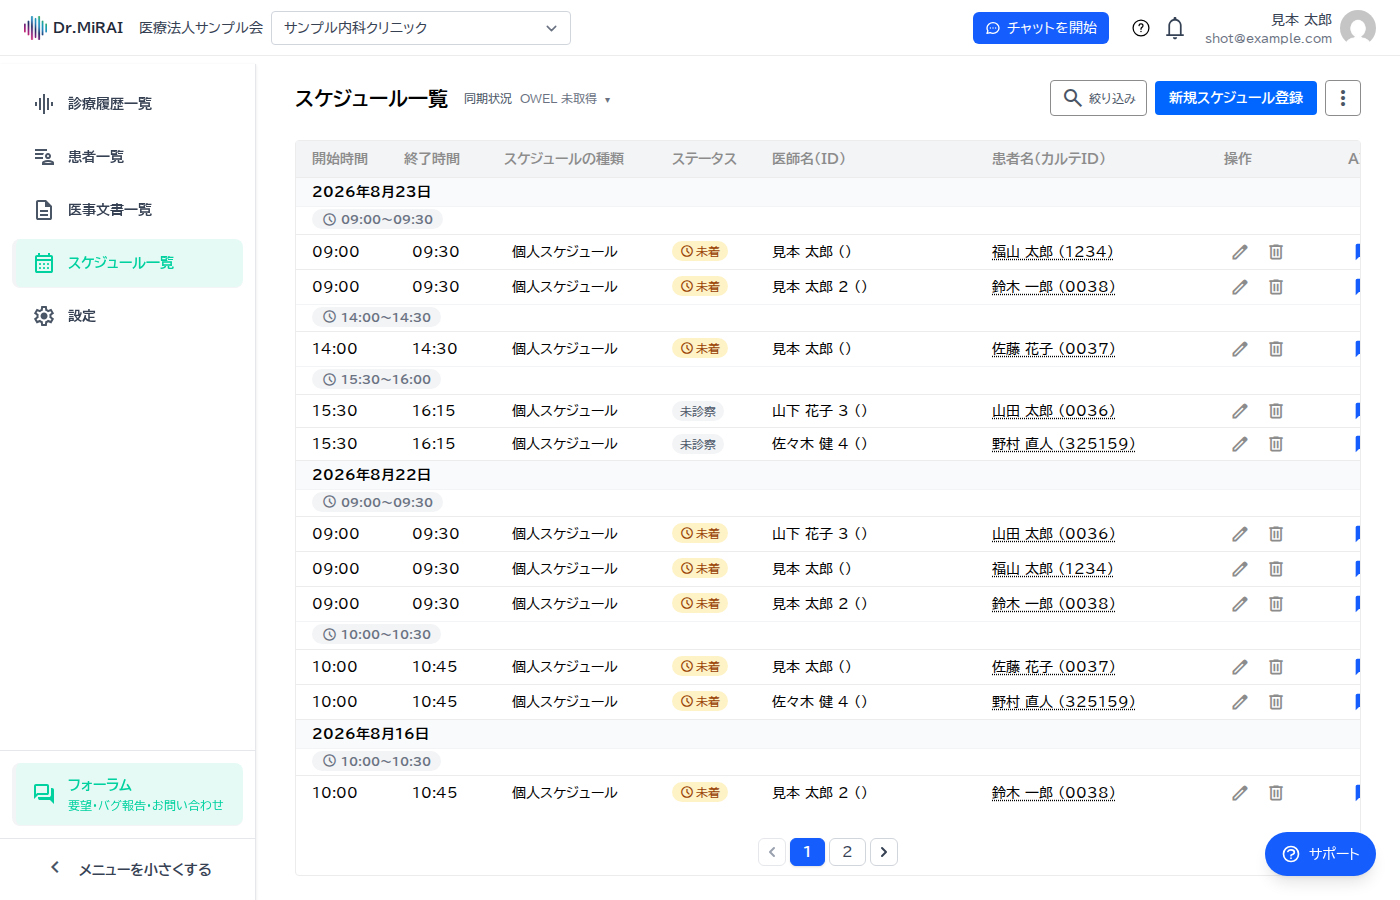Screen dimensions: 1400x900
Task: Select スケジュール一覧 in the sidebar
Action: pyautogui.click(x=128, y=263)
